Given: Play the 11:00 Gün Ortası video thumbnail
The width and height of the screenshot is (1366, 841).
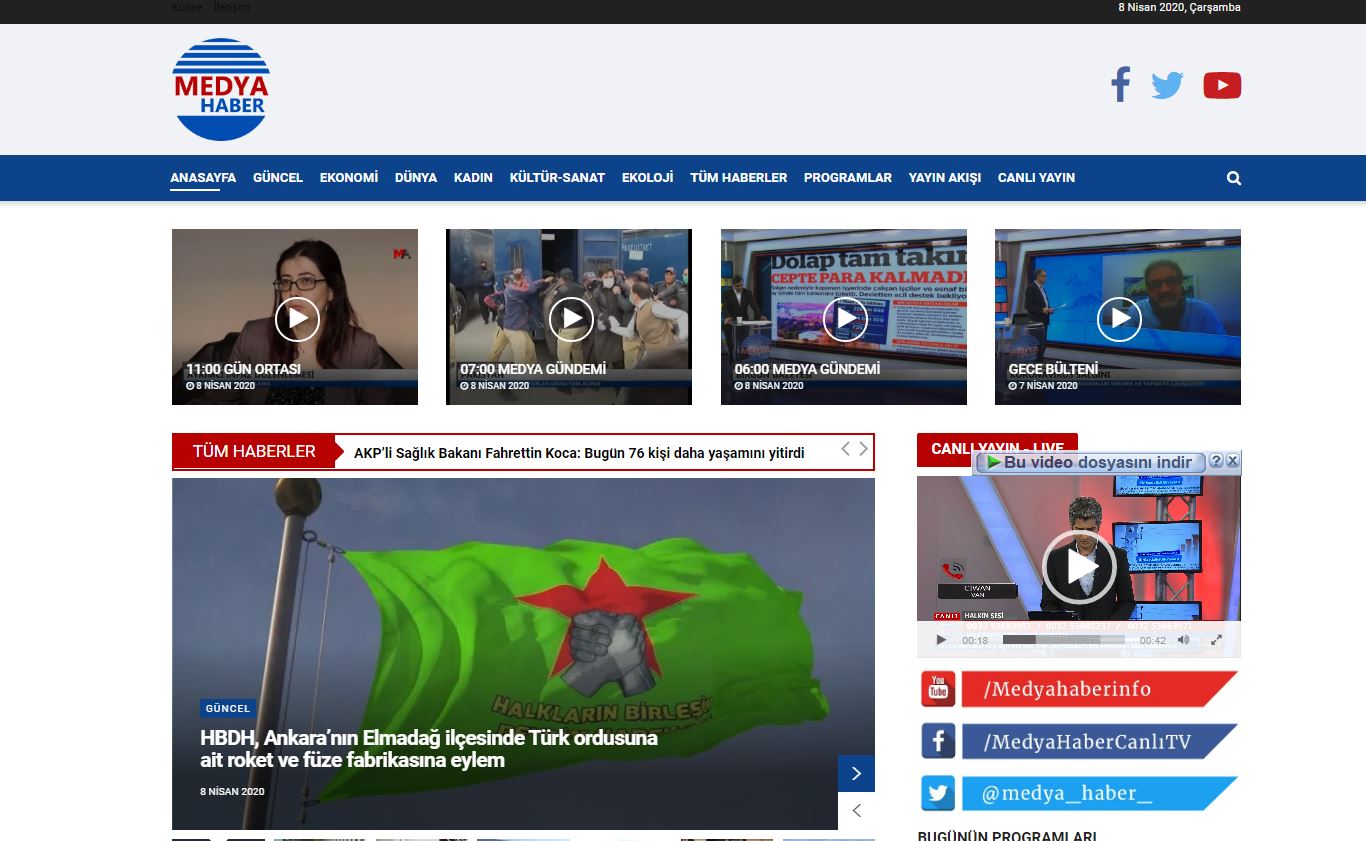Looking at the screenshot, I should point(296,319).
